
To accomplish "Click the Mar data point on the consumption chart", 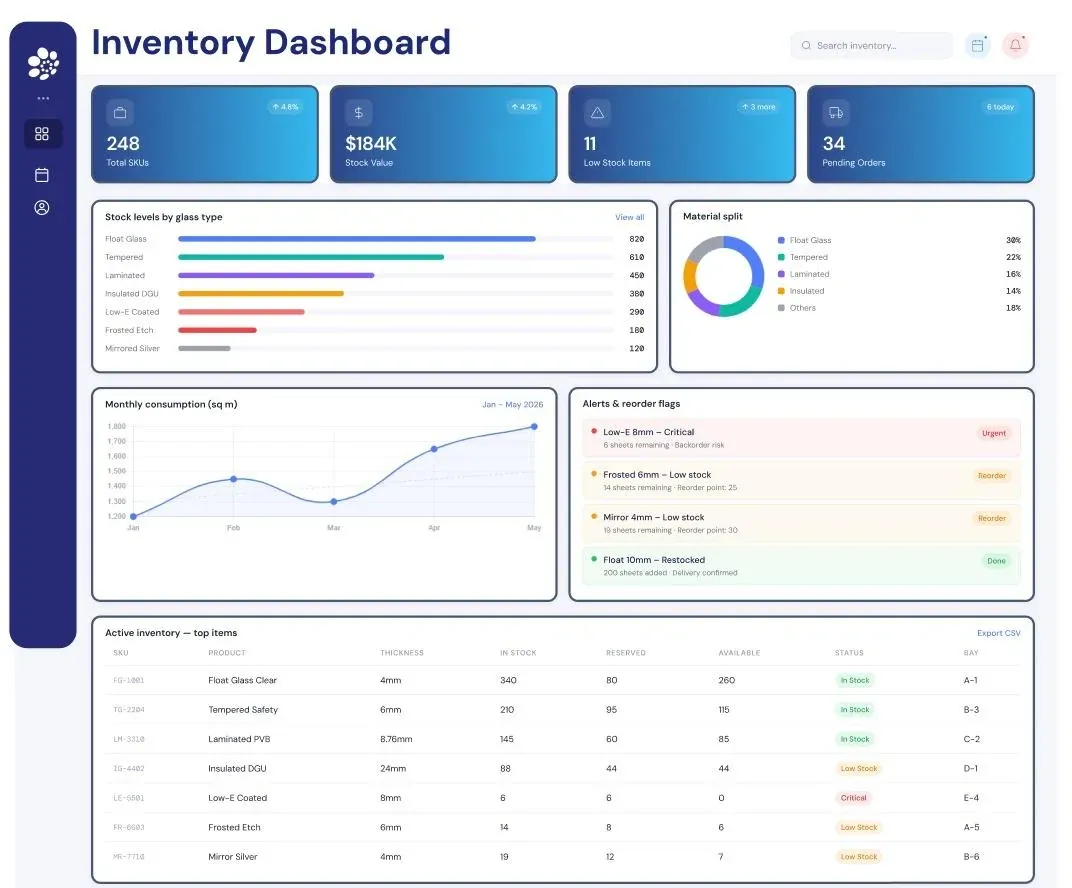I will [334, 502].
